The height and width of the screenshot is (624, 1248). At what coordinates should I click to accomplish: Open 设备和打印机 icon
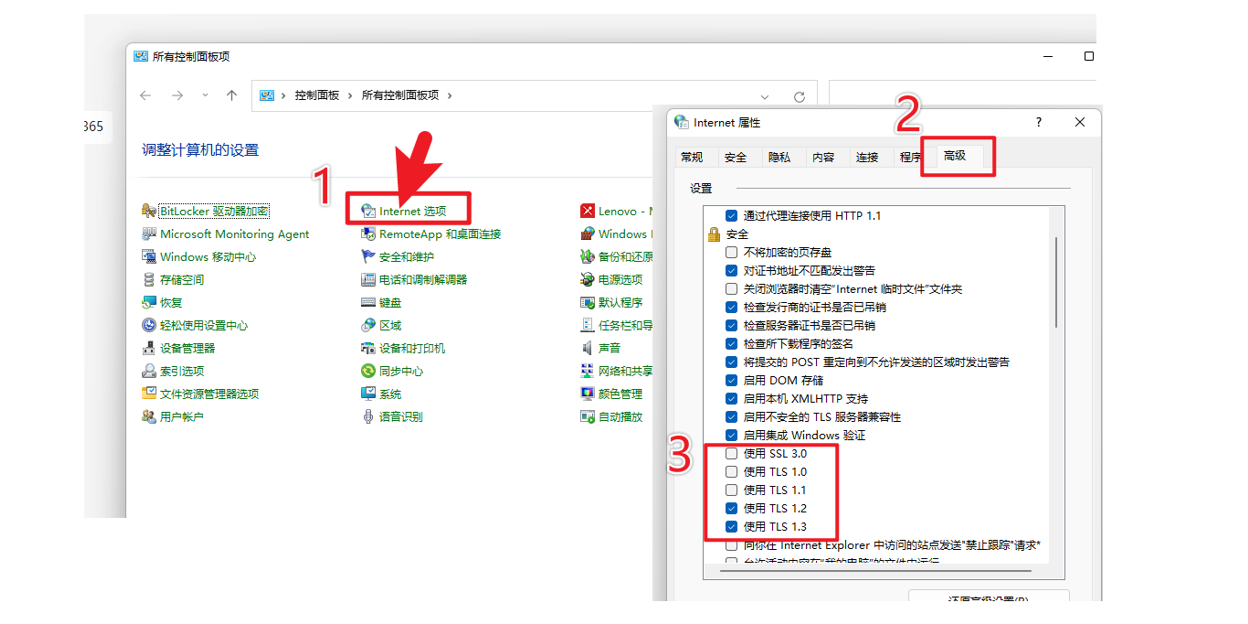pos(368,349)
